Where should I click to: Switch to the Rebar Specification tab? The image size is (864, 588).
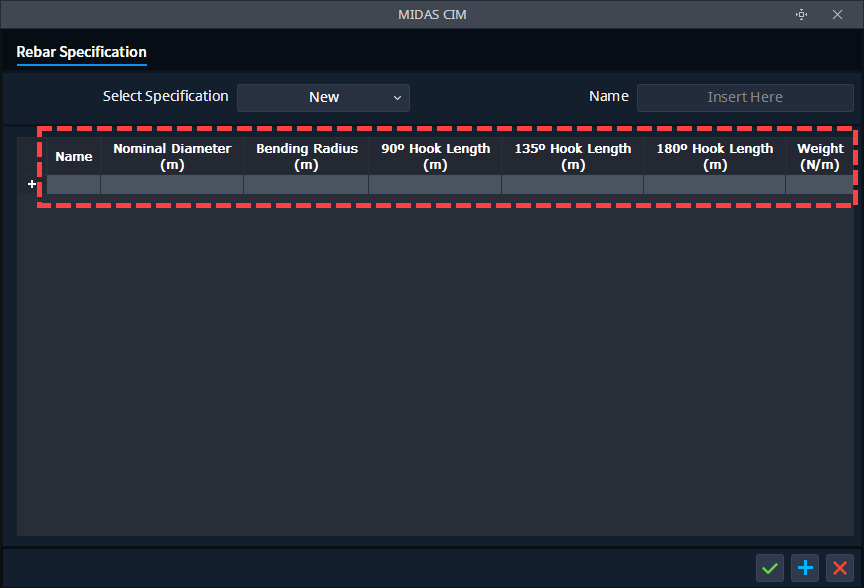coord(81,52)
